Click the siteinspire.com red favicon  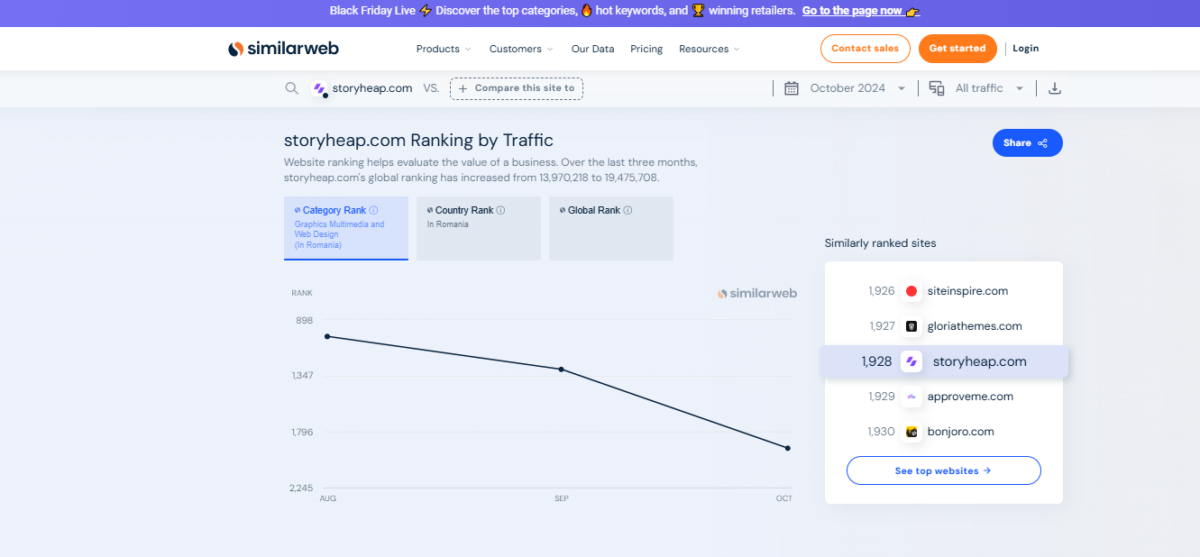tap(911, 291)
